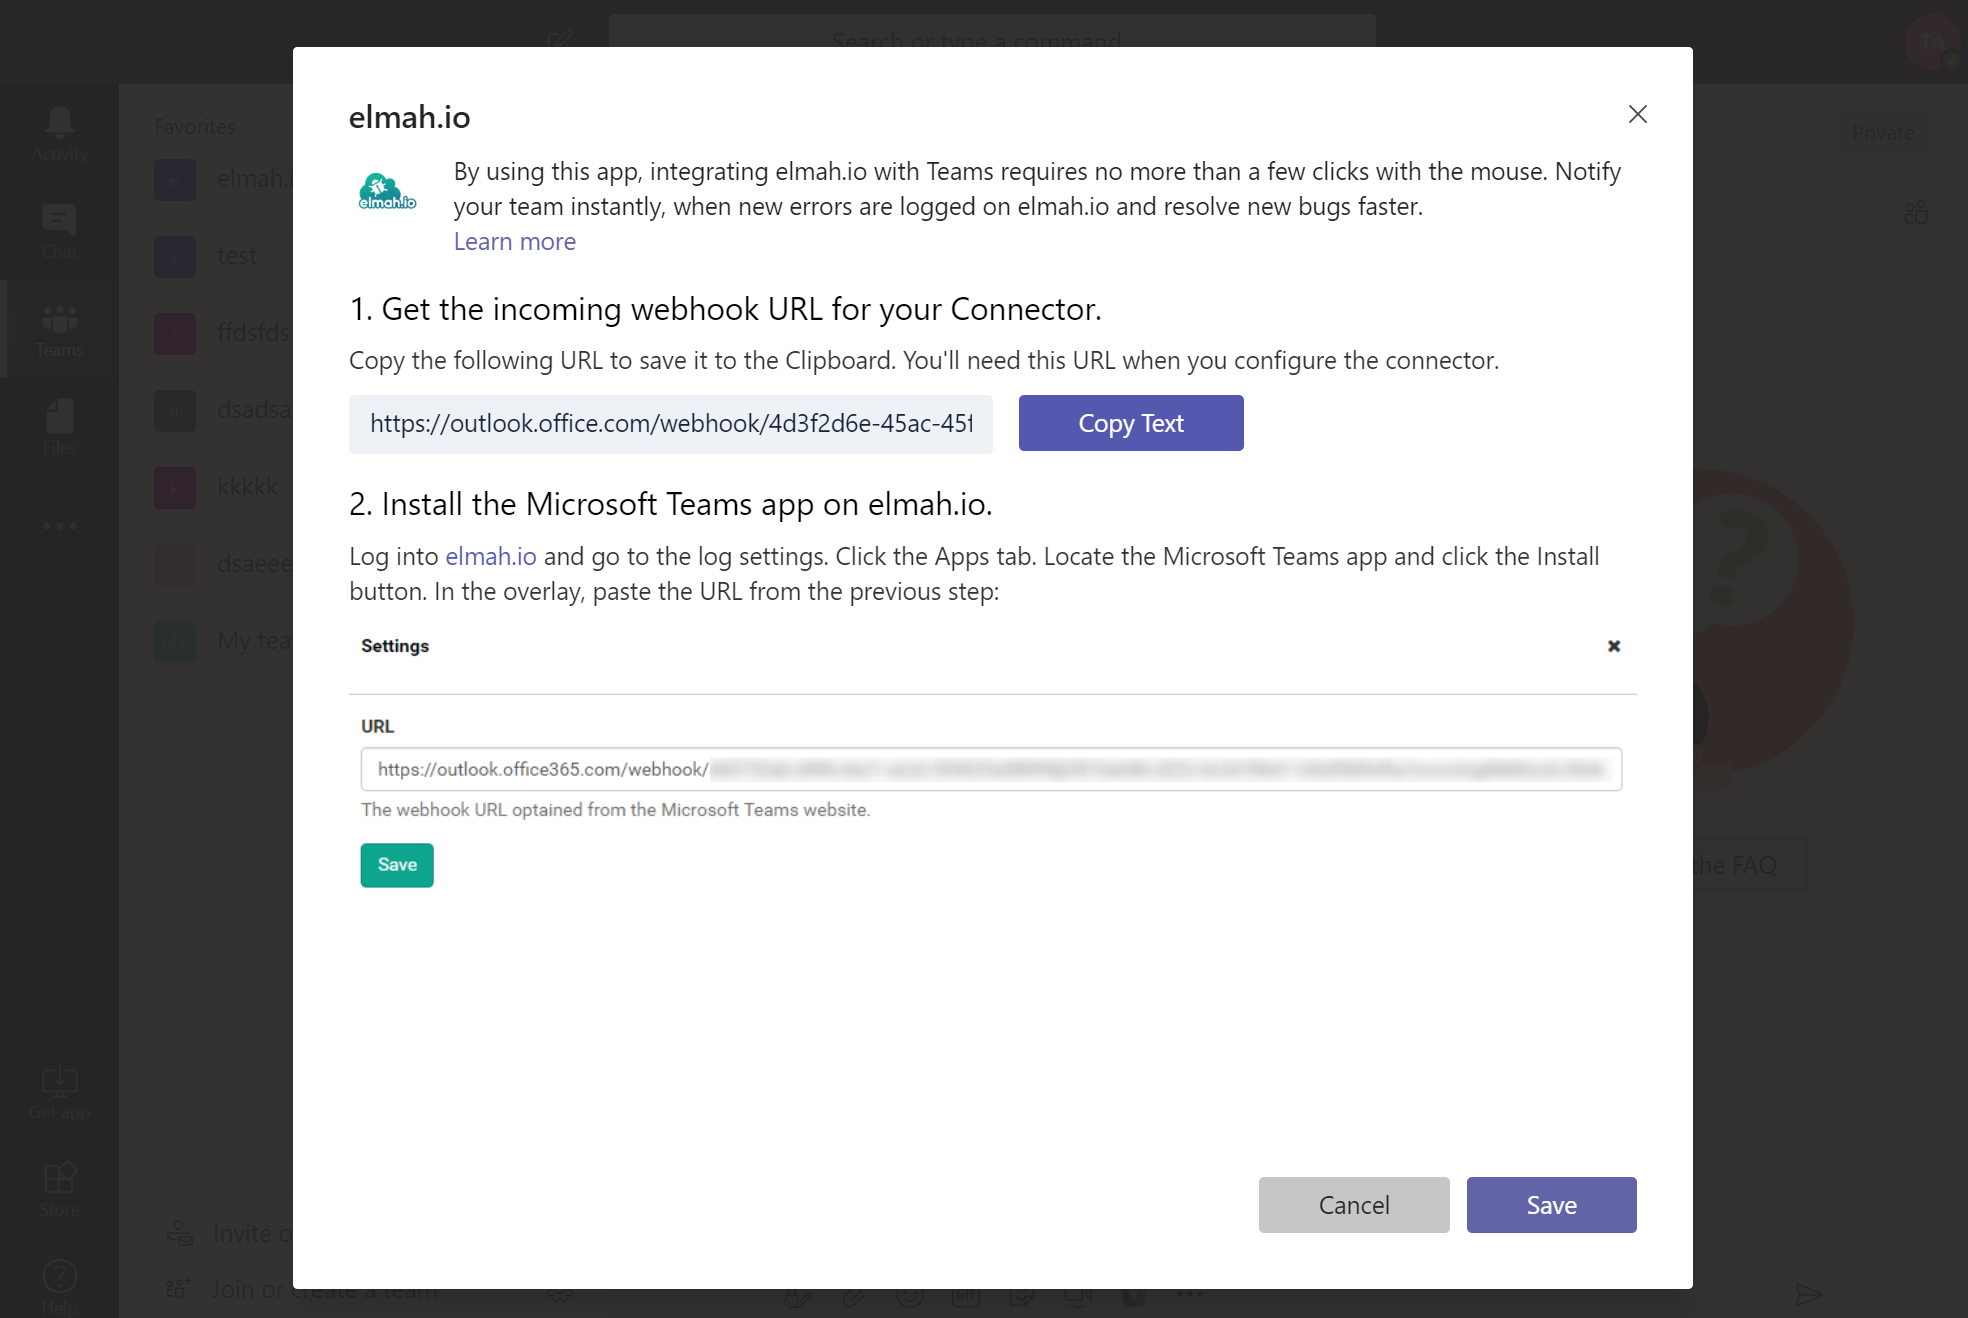Click Save button in the main dialog

1550,1205
